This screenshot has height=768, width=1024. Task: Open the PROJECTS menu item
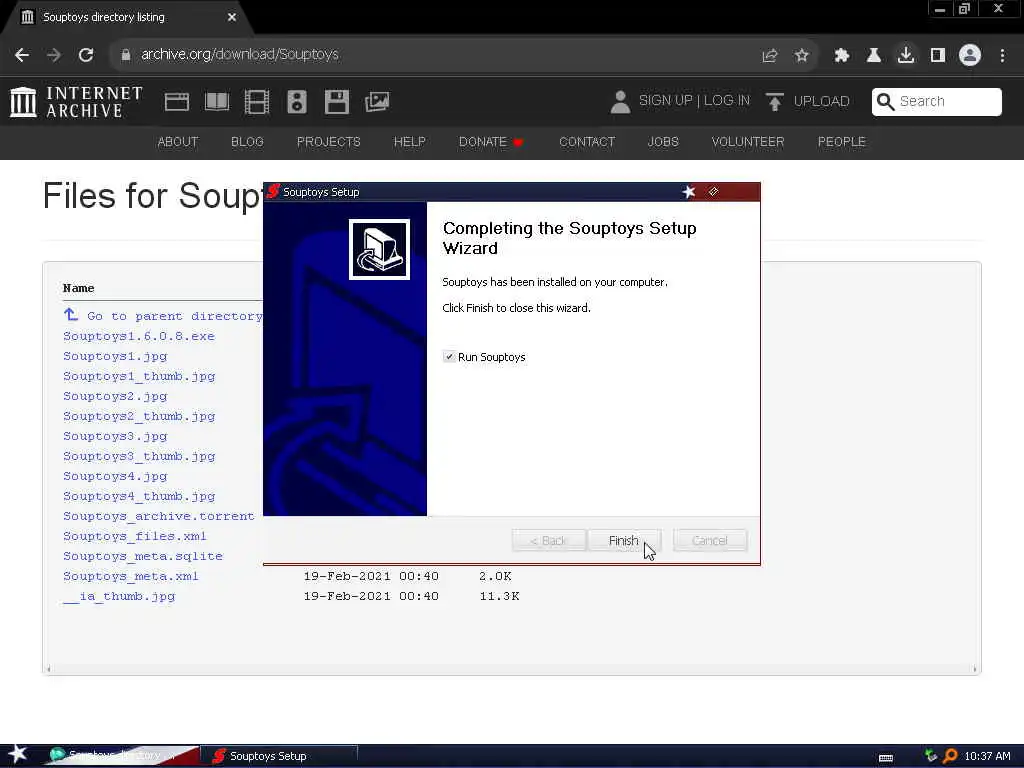(x=328, y=142)
